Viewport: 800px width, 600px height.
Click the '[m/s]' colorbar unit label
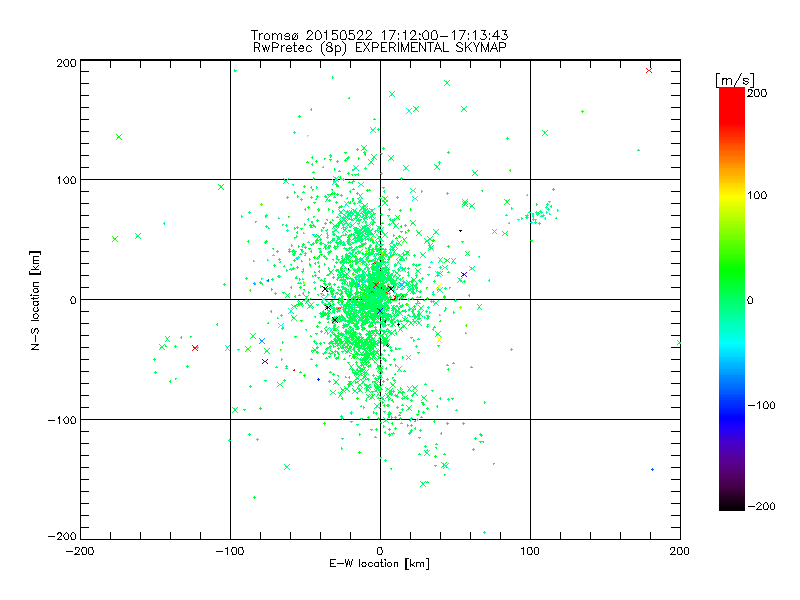point(735,80)
